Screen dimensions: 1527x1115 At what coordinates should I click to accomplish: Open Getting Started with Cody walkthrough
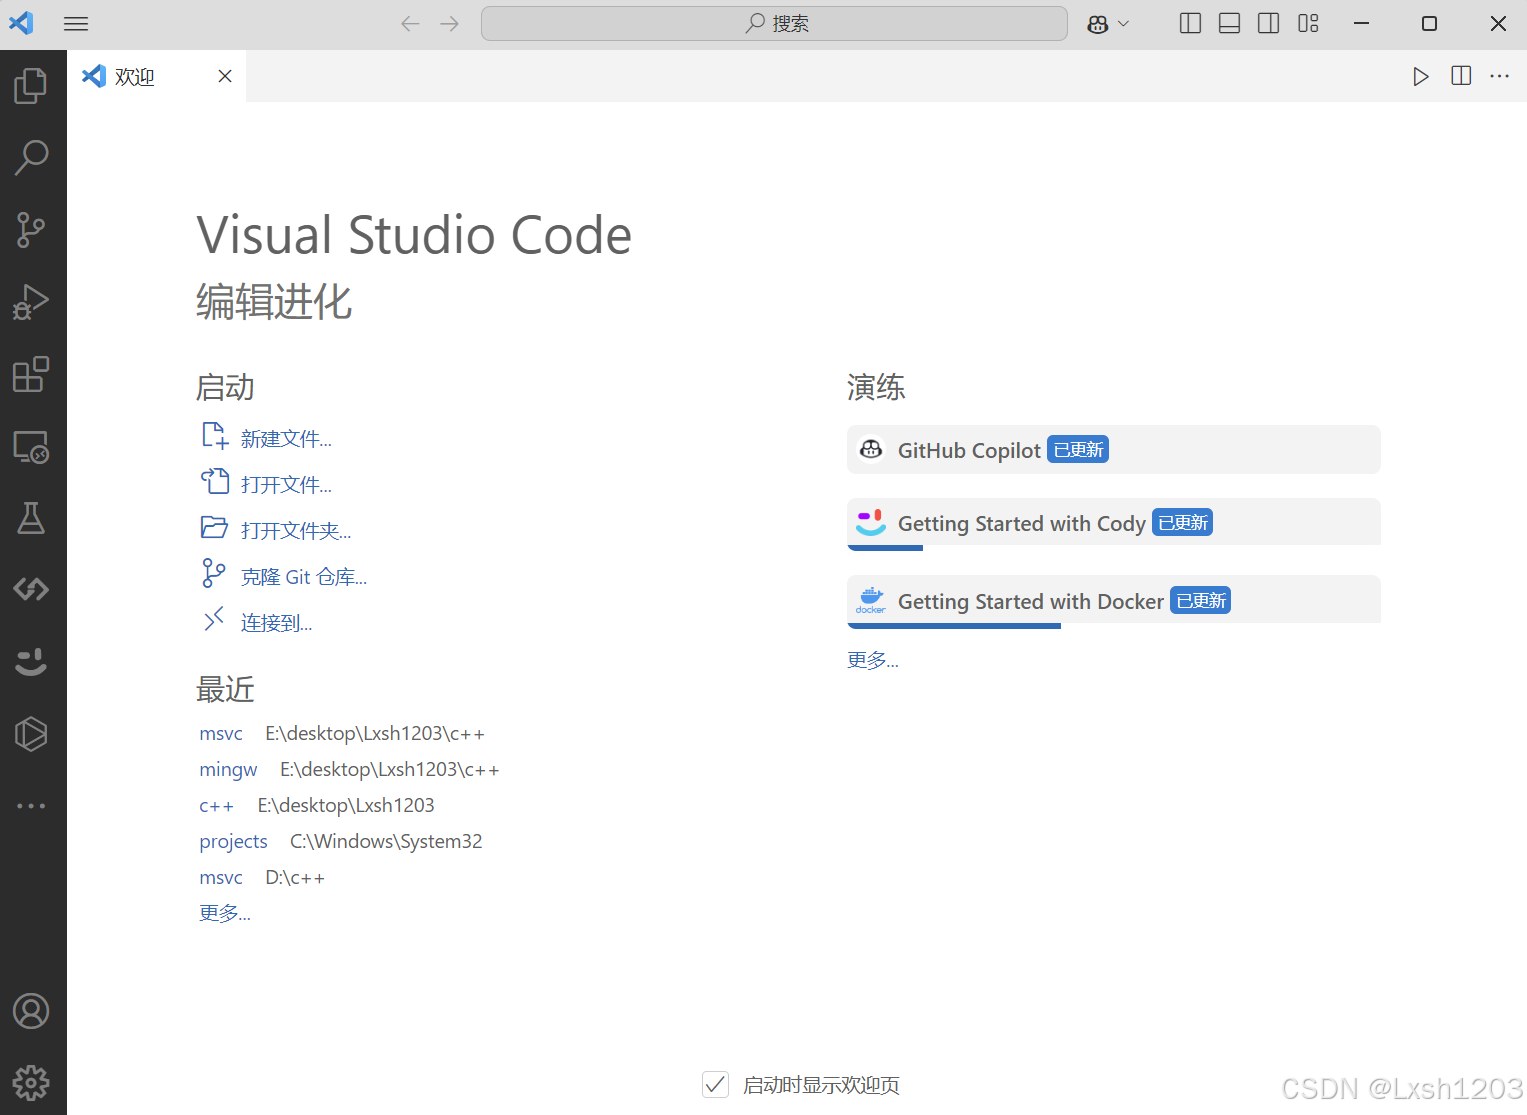tap(1113, 523)
